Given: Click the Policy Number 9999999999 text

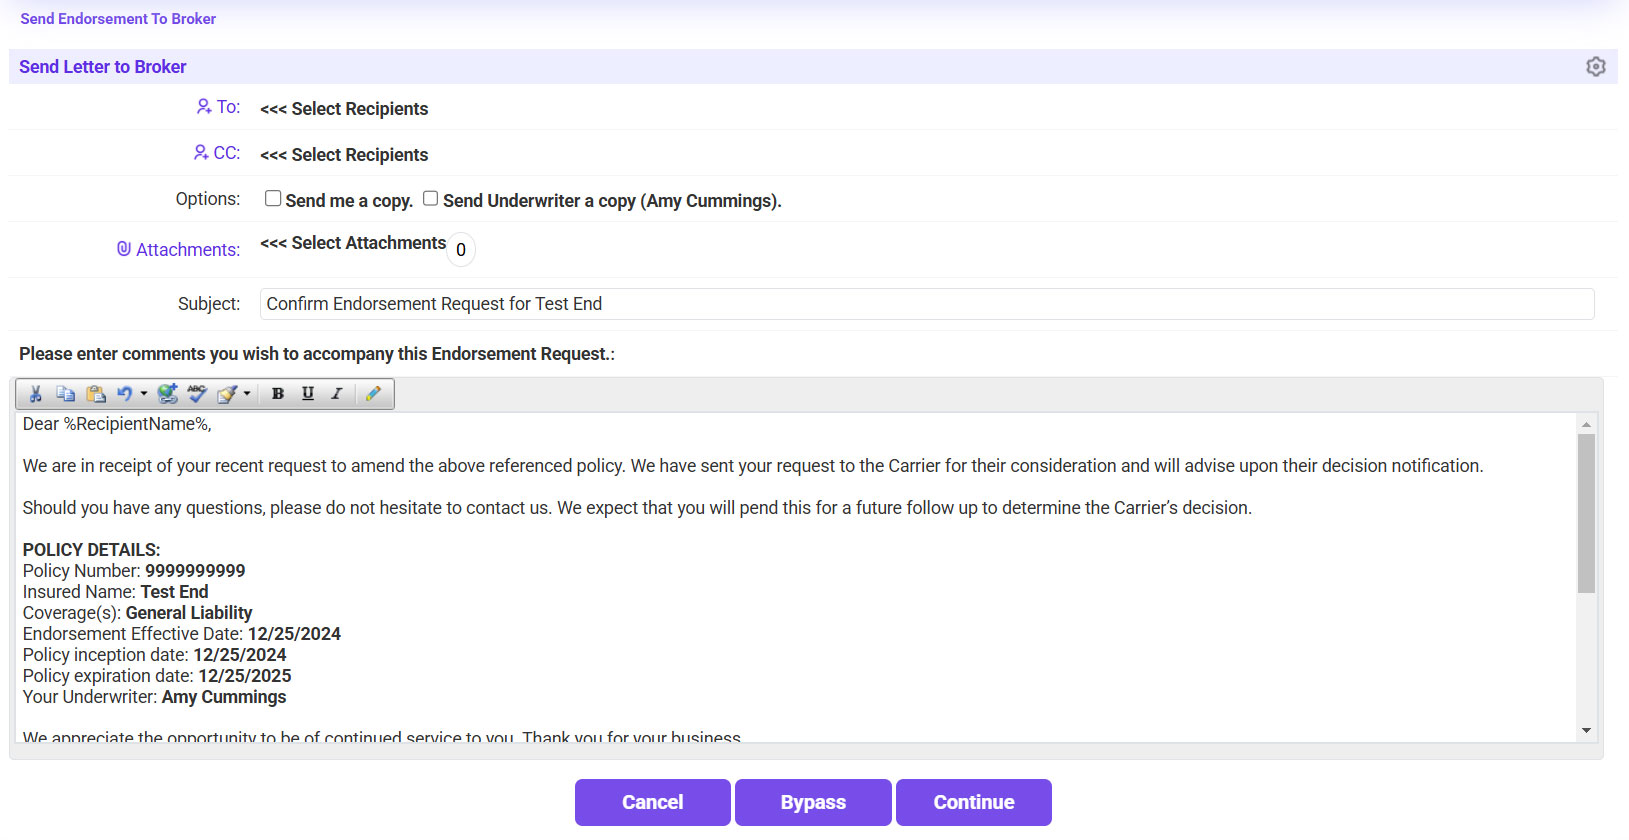Looking at the screenshot, I should [x=134, y=571].
